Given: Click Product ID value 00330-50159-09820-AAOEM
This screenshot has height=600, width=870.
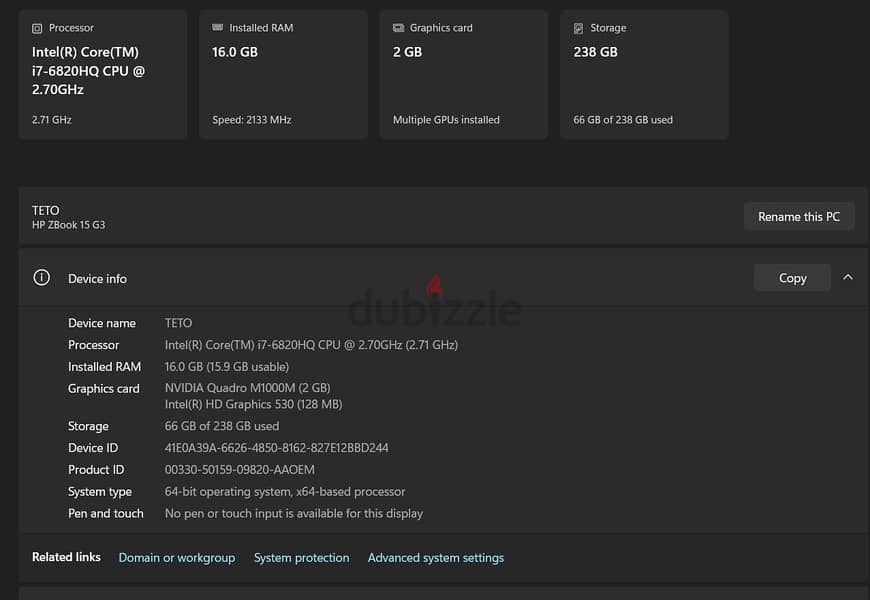Looking at the screenshot, I should (x=240, y=470).
